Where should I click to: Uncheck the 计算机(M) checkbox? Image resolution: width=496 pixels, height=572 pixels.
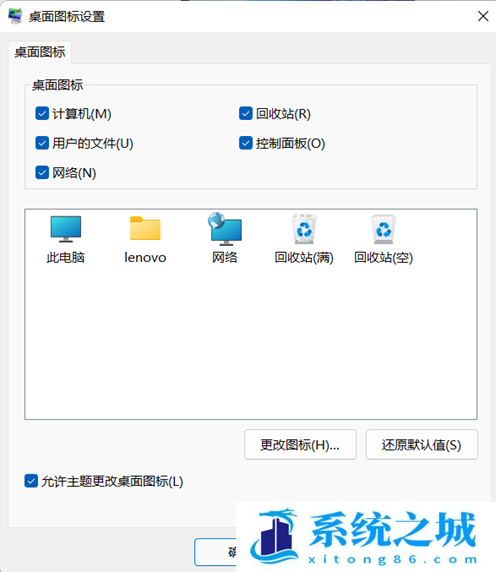42,113
